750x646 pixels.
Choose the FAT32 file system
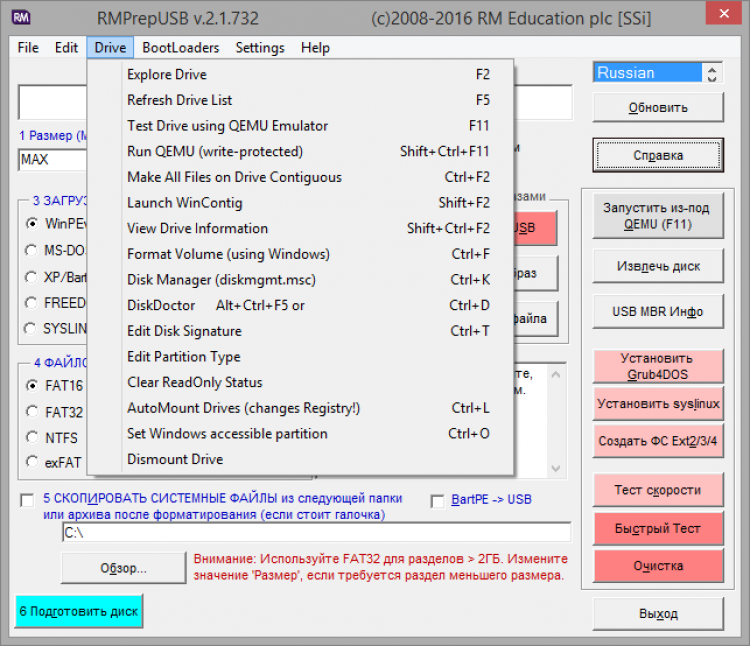click(33, 412)
